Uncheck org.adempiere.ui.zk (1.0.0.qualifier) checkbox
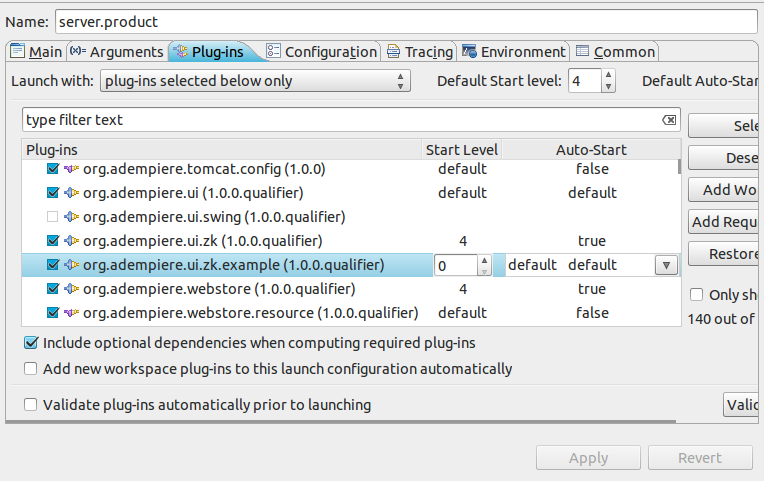 53,241
